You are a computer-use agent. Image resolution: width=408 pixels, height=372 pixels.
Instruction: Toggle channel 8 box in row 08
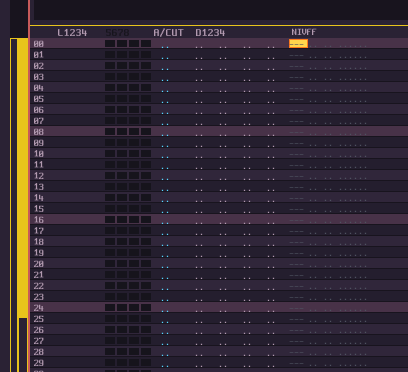click(x=146, y=131)
